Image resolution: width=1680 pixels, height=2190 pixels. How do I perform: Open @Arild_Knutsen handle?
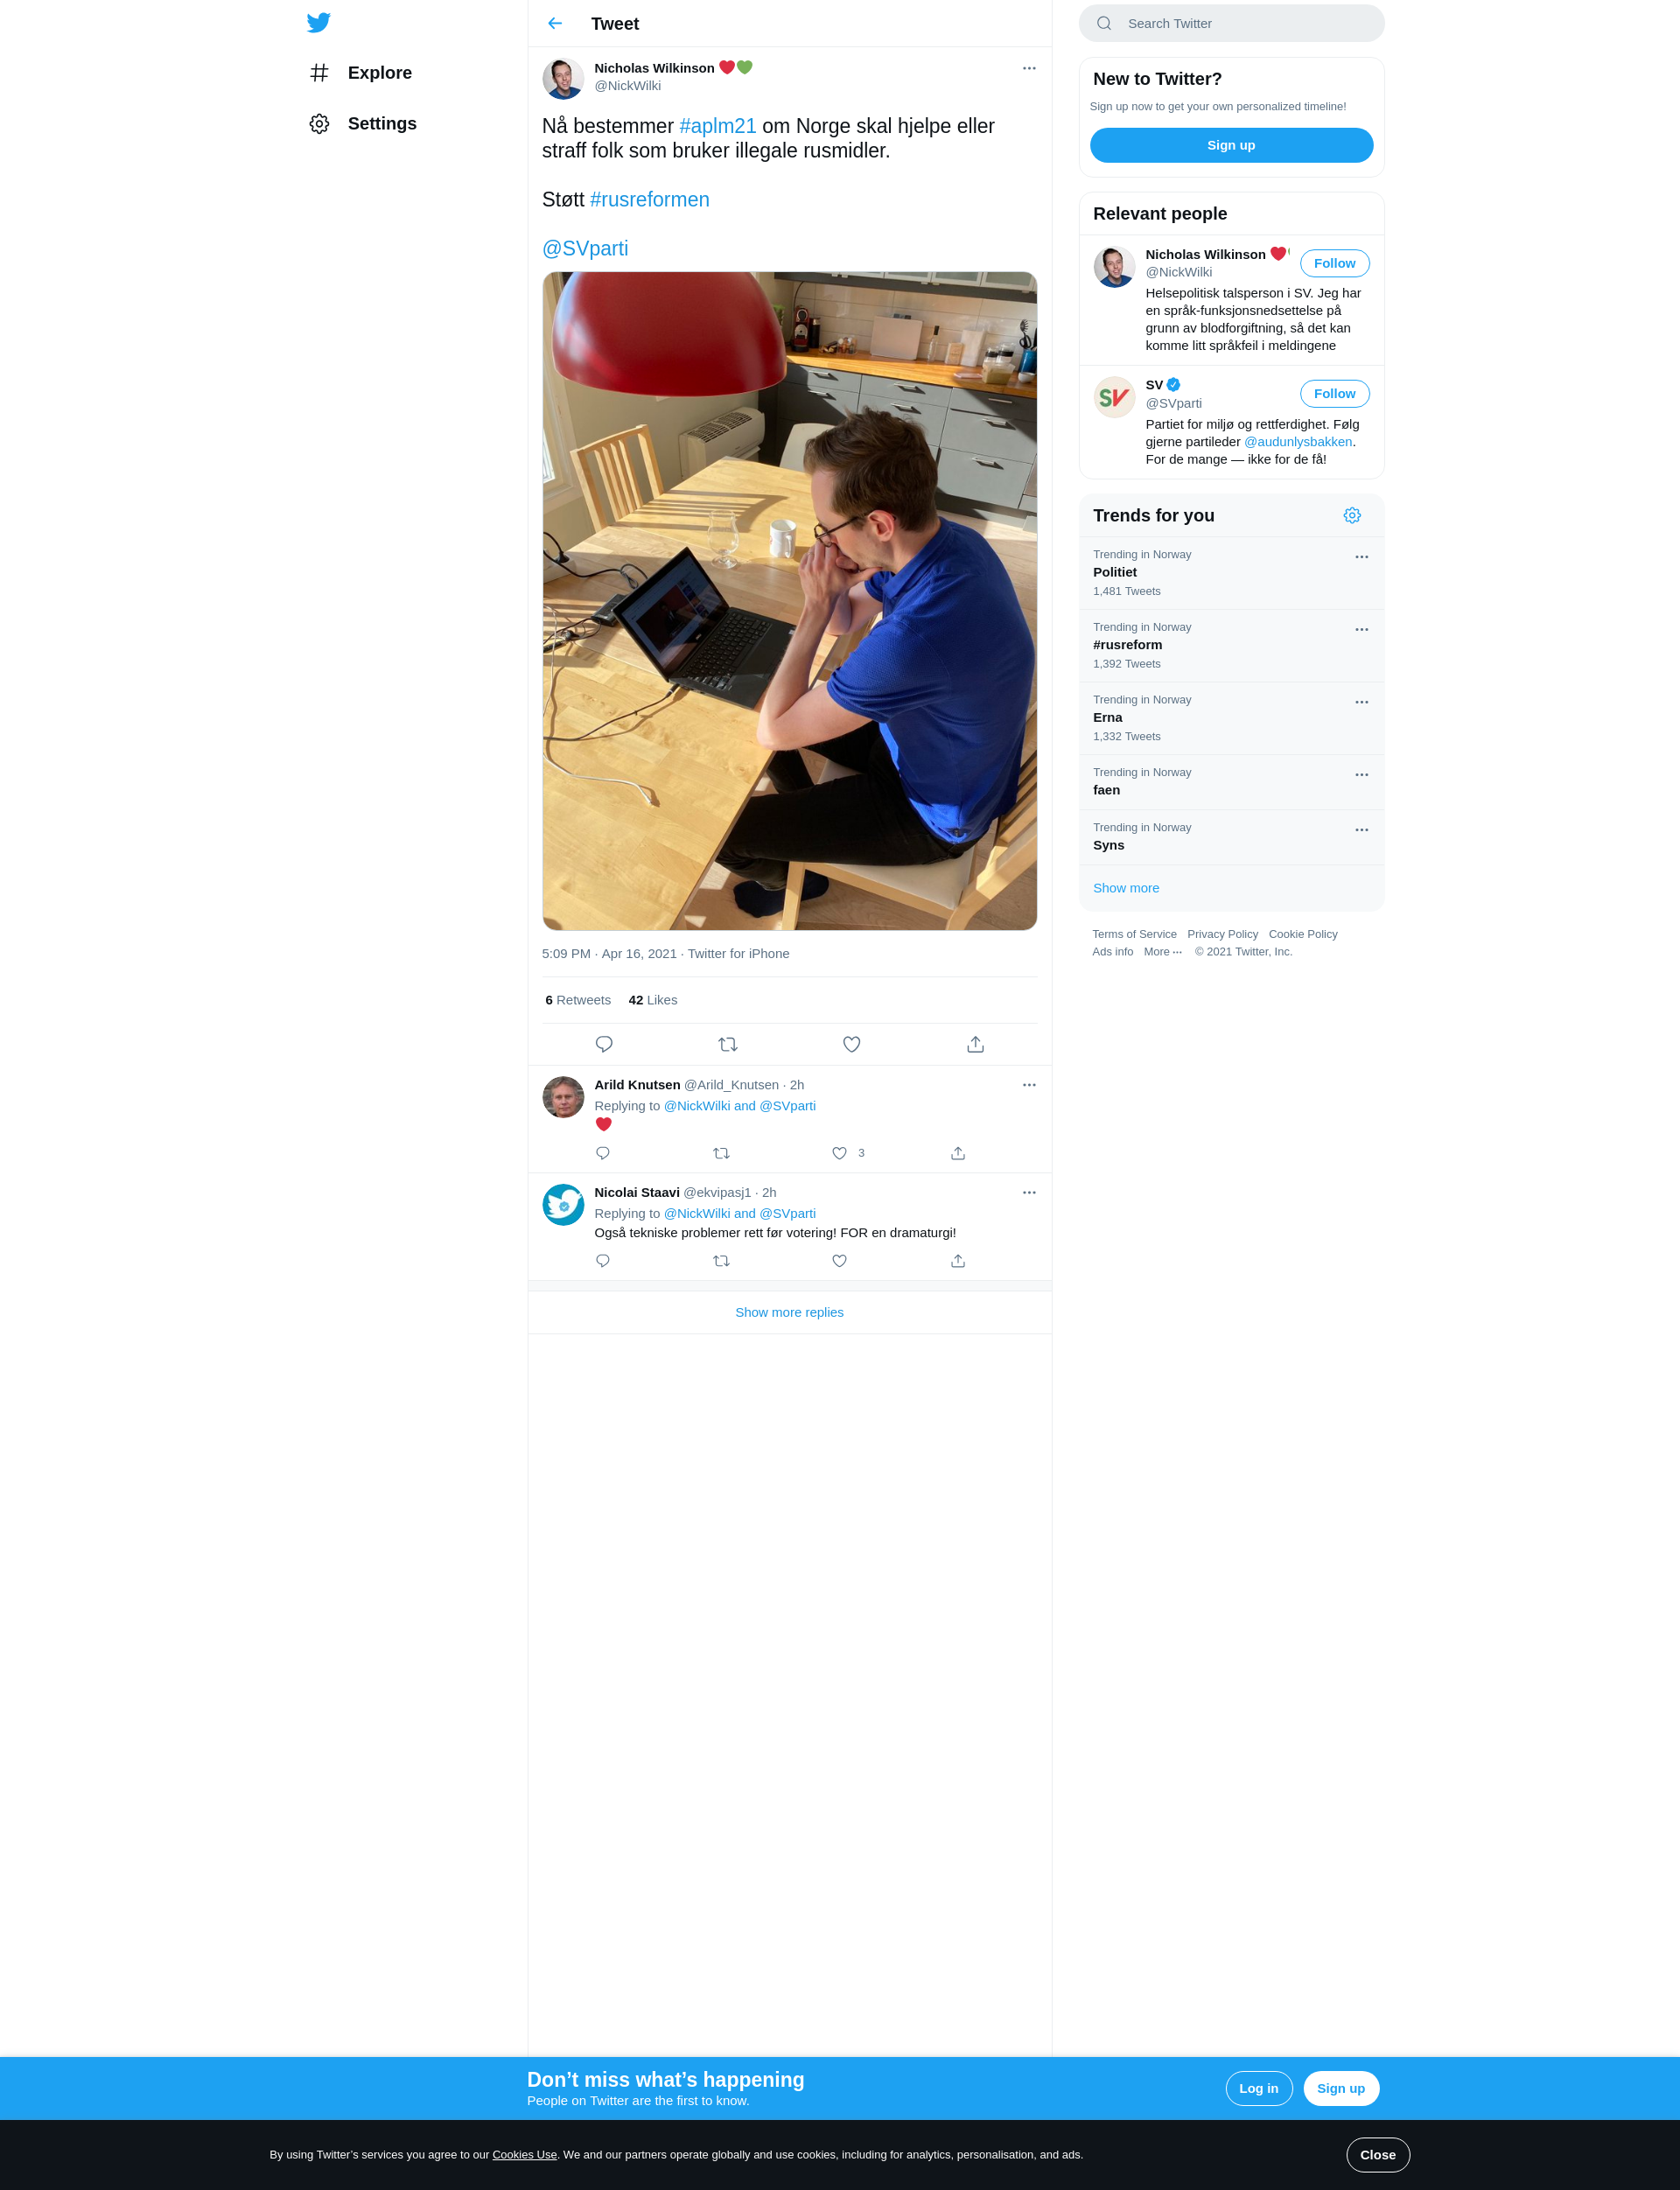pos(731,1085)
